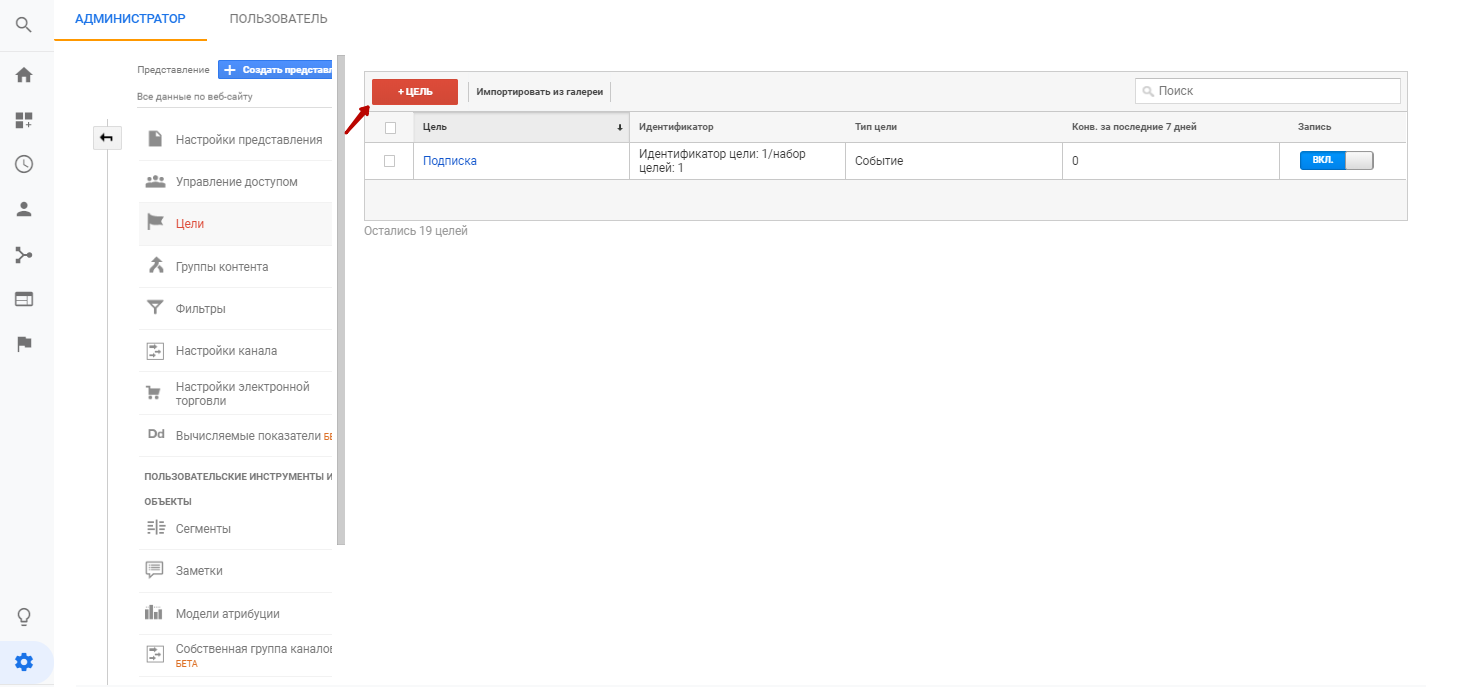Open Acquisition branching icon in sidebar
1478x687 pixels.
[24, 254]
